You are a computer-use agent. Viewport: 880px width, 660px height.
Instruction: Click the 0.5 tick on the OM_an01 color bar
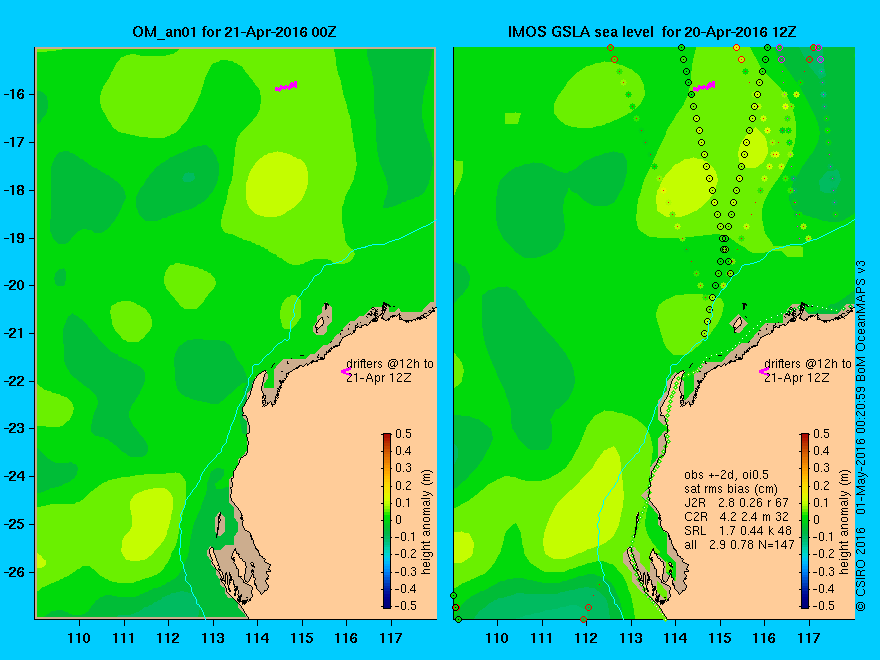click(x=404, y=434)
